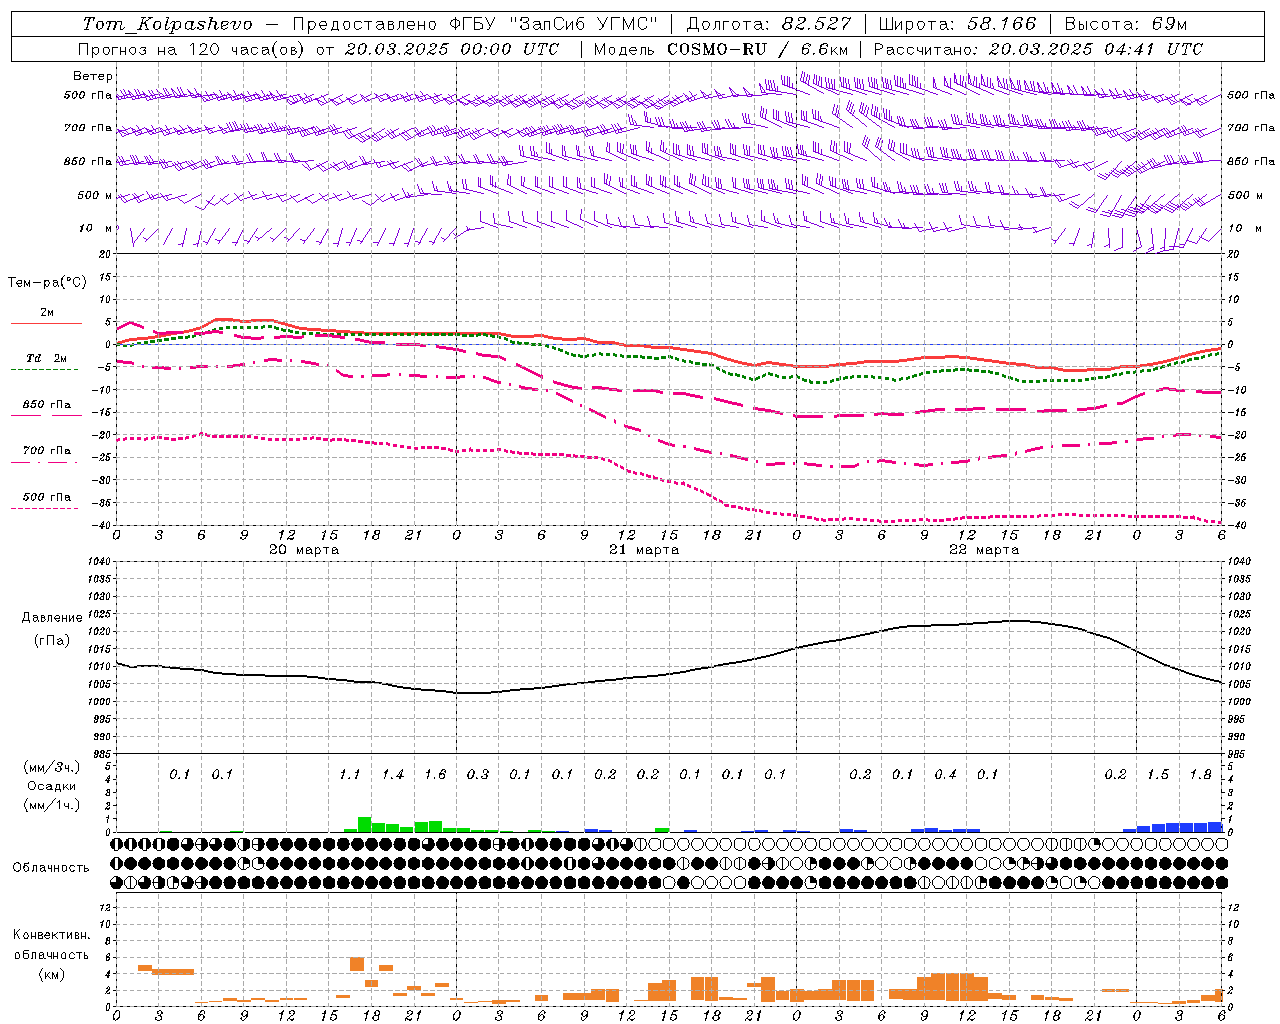Click the '0.3' precipitation amount

click(x=478, y=775)
